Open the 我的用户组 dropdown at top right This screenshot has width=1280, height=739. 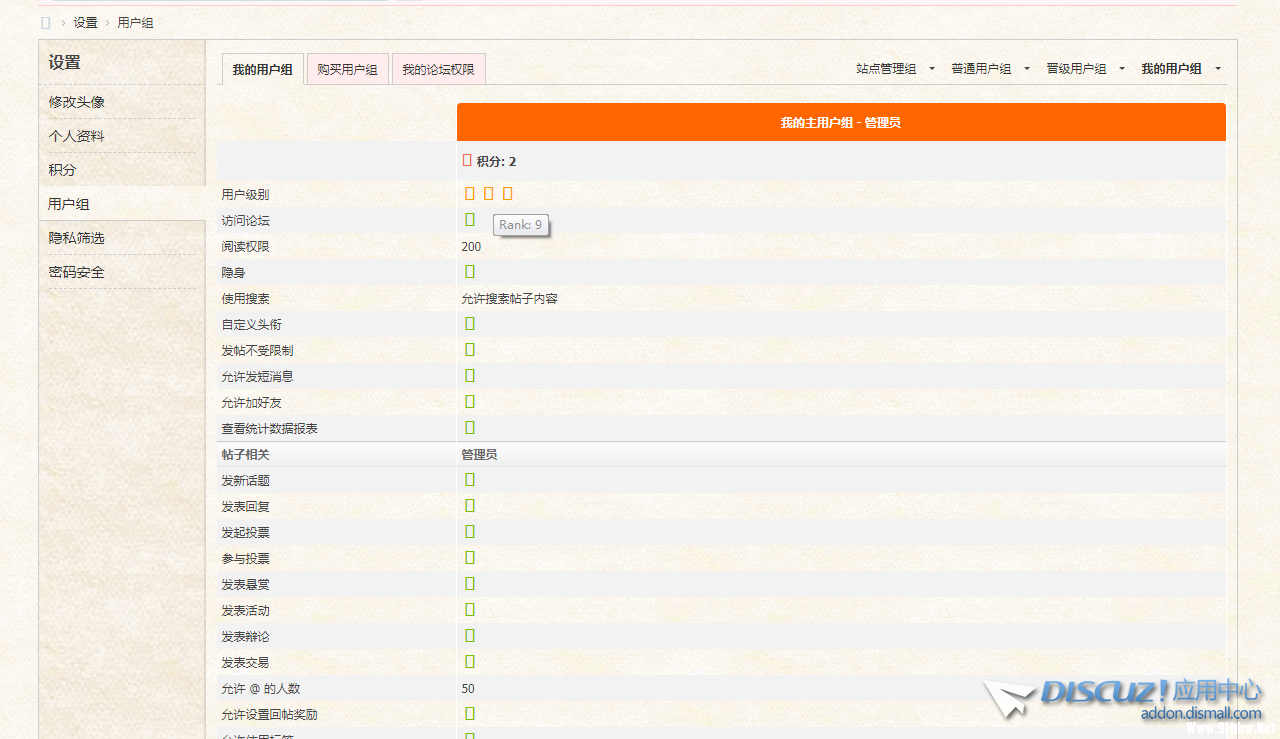pyautogui.click(x=1180, y=69)
